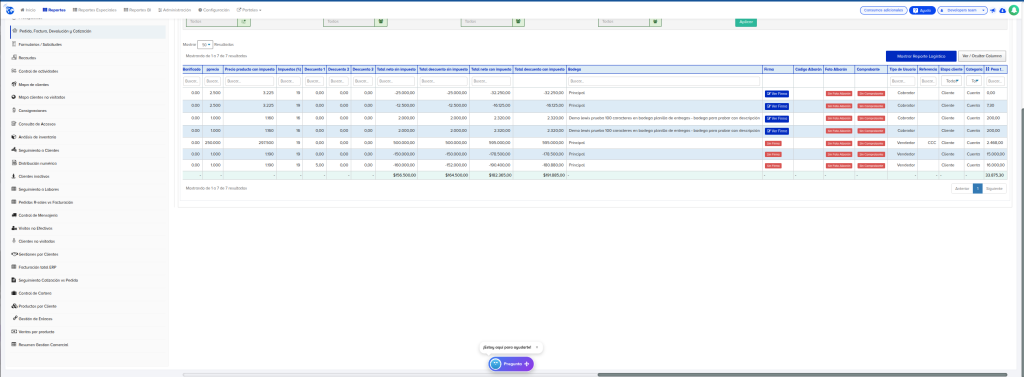
Task: Click the Resumen Gestion Comercial icon
Action: (14, 344)
